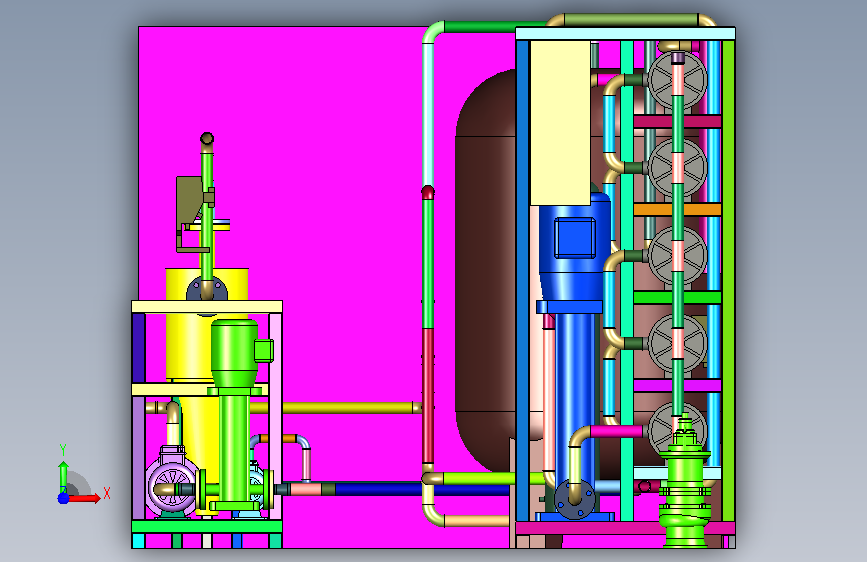
Task: Select the gray flange at blue pump base
Action: (575, 498)
